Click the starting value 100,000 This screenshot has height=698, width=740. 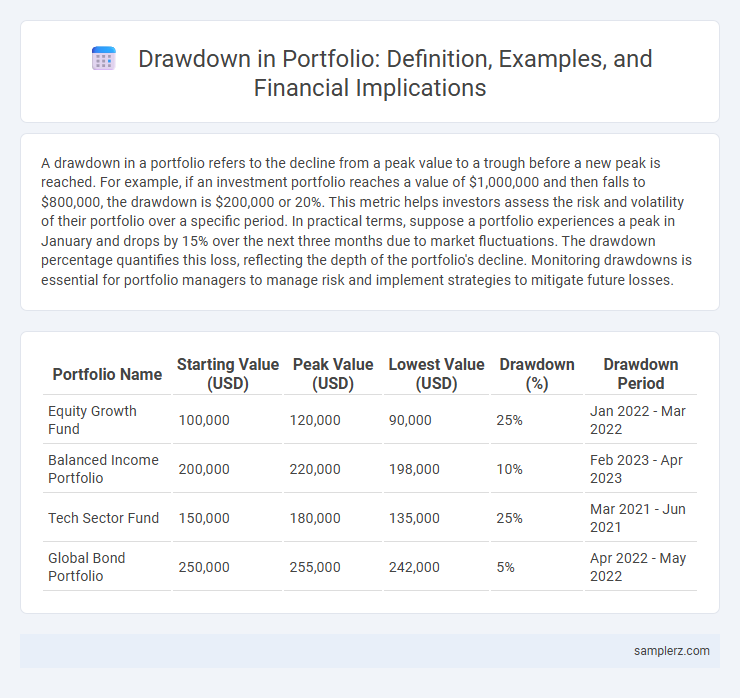[204, 420]
